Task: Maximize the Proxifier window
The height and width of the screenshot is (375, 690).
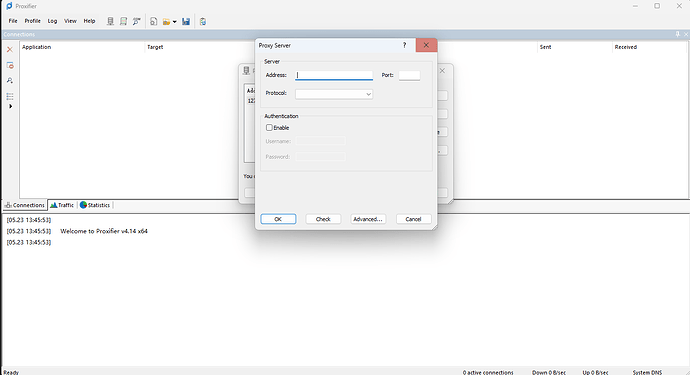Action: (x=657, y=6)
